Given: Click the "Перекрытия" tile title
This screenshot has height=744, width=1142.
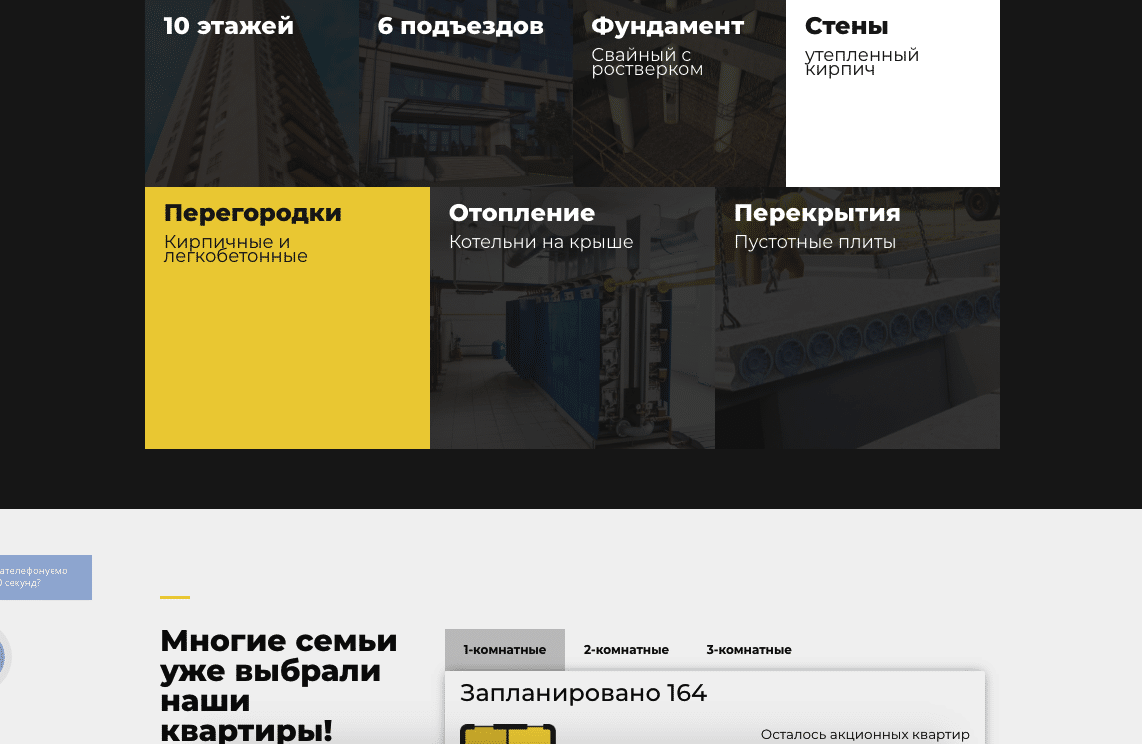Looking at the screenshot, I should [x=816, y=213].
